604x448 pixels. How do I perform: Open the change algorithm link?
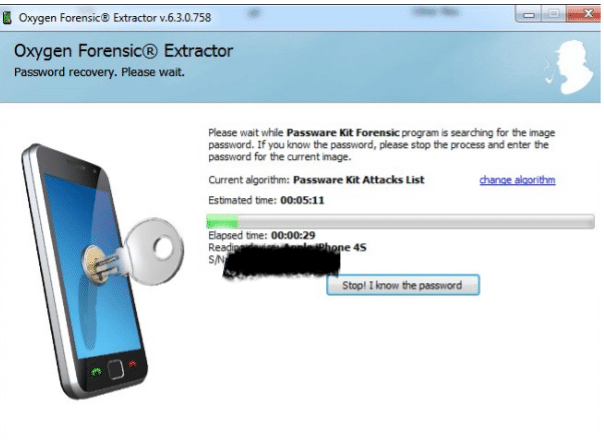(x=517, y=180)
